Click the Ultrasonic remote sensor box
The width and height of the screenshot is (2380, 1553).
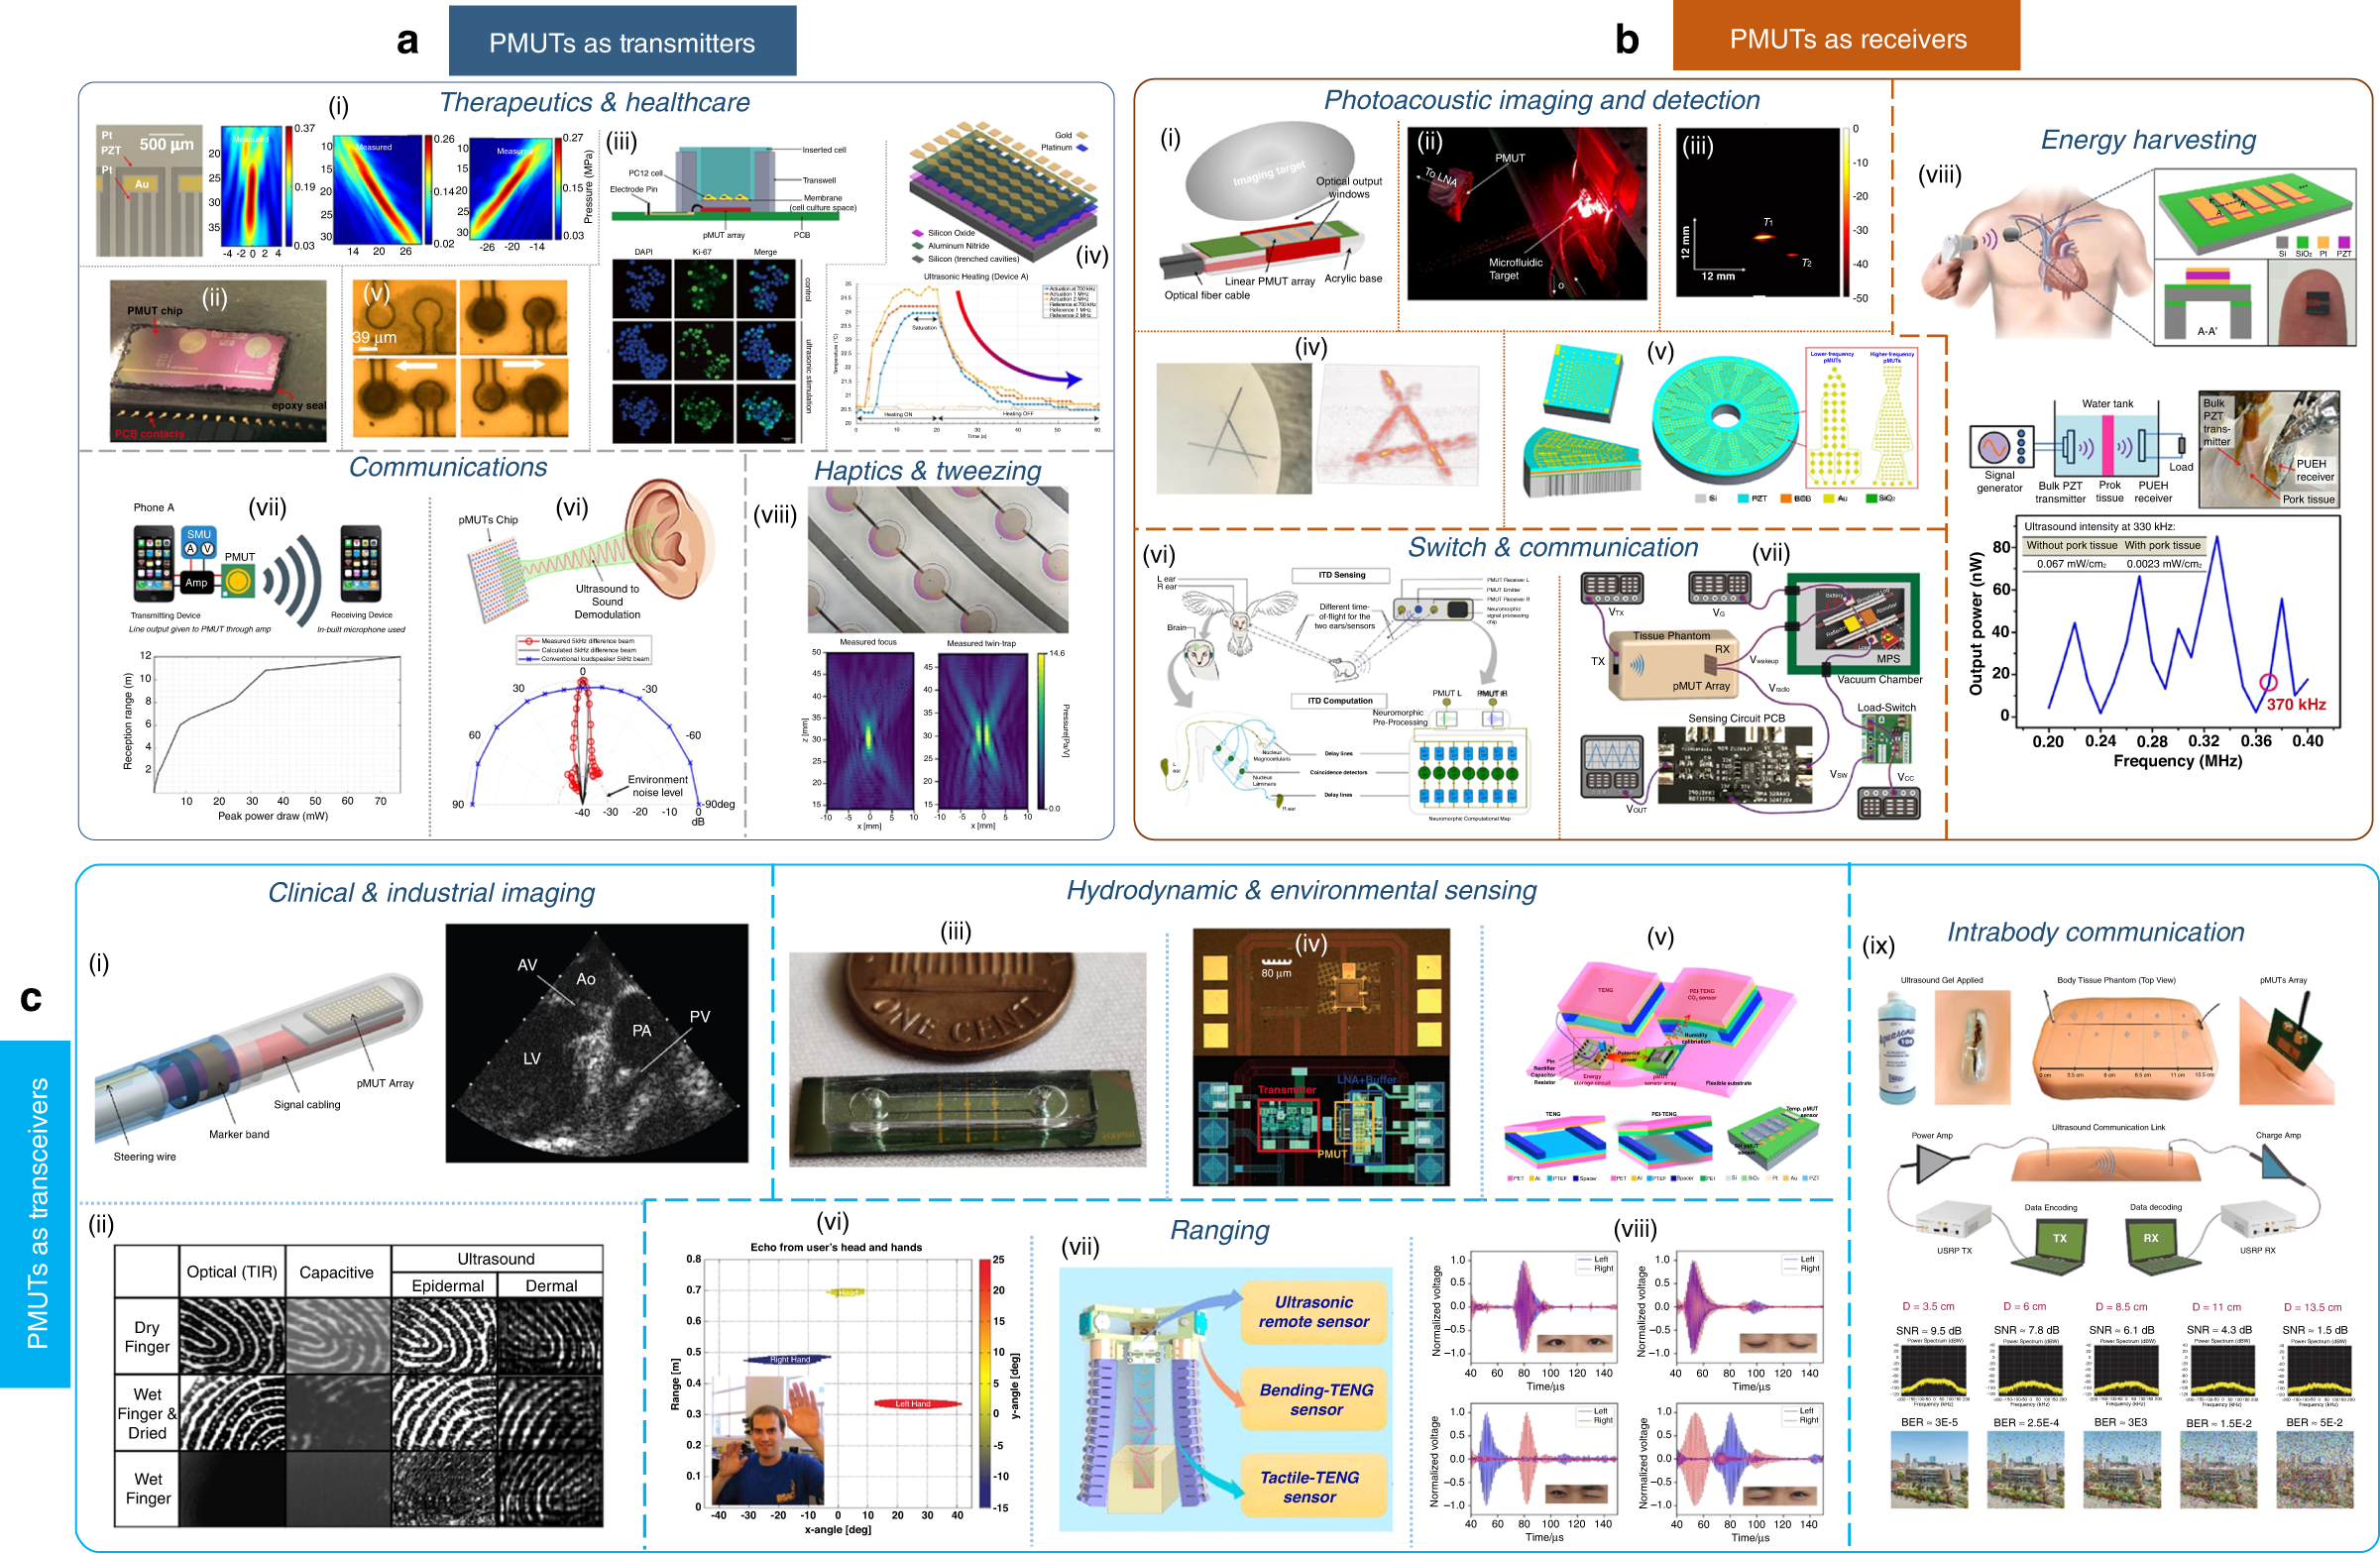(1313, 1311)
